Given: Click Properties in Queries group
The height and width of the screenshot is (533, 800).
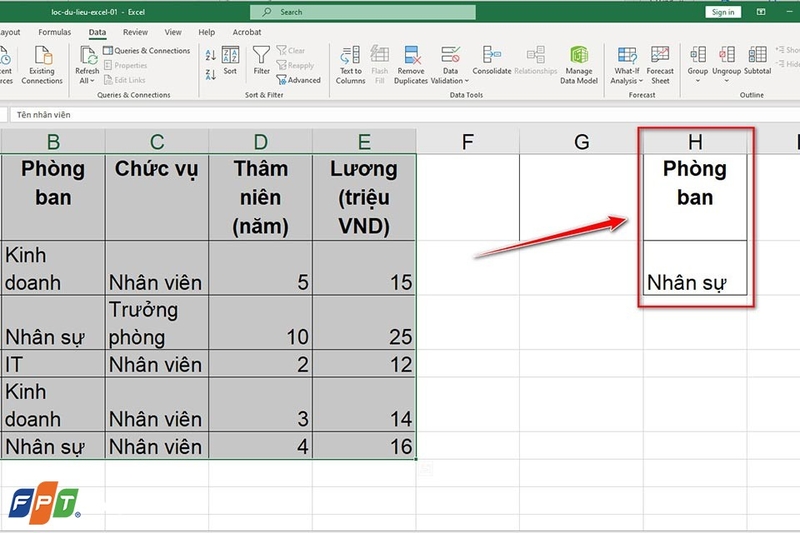Looking at the screenshot, I should click(x=126, y=65).
